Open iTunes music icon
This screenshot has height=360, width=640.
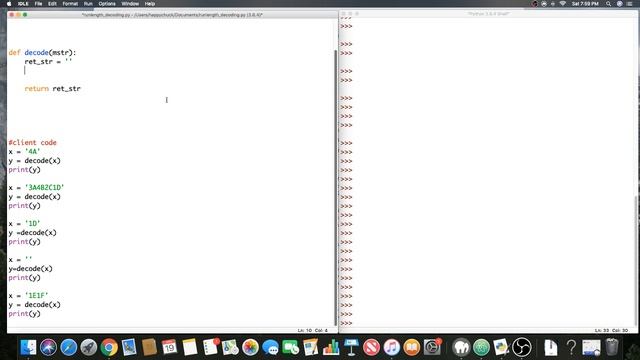point(392,347)
